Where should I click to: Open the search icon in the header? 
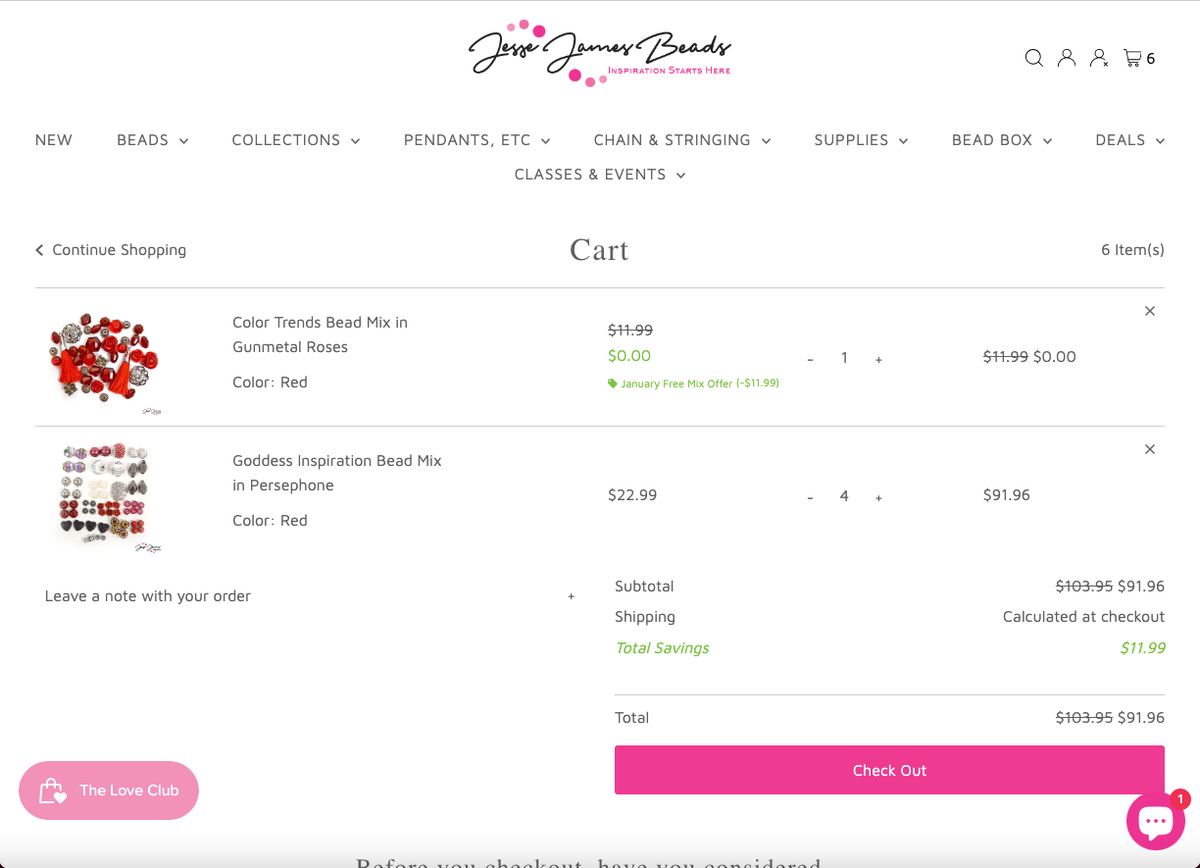click(x=1033, y=58)
